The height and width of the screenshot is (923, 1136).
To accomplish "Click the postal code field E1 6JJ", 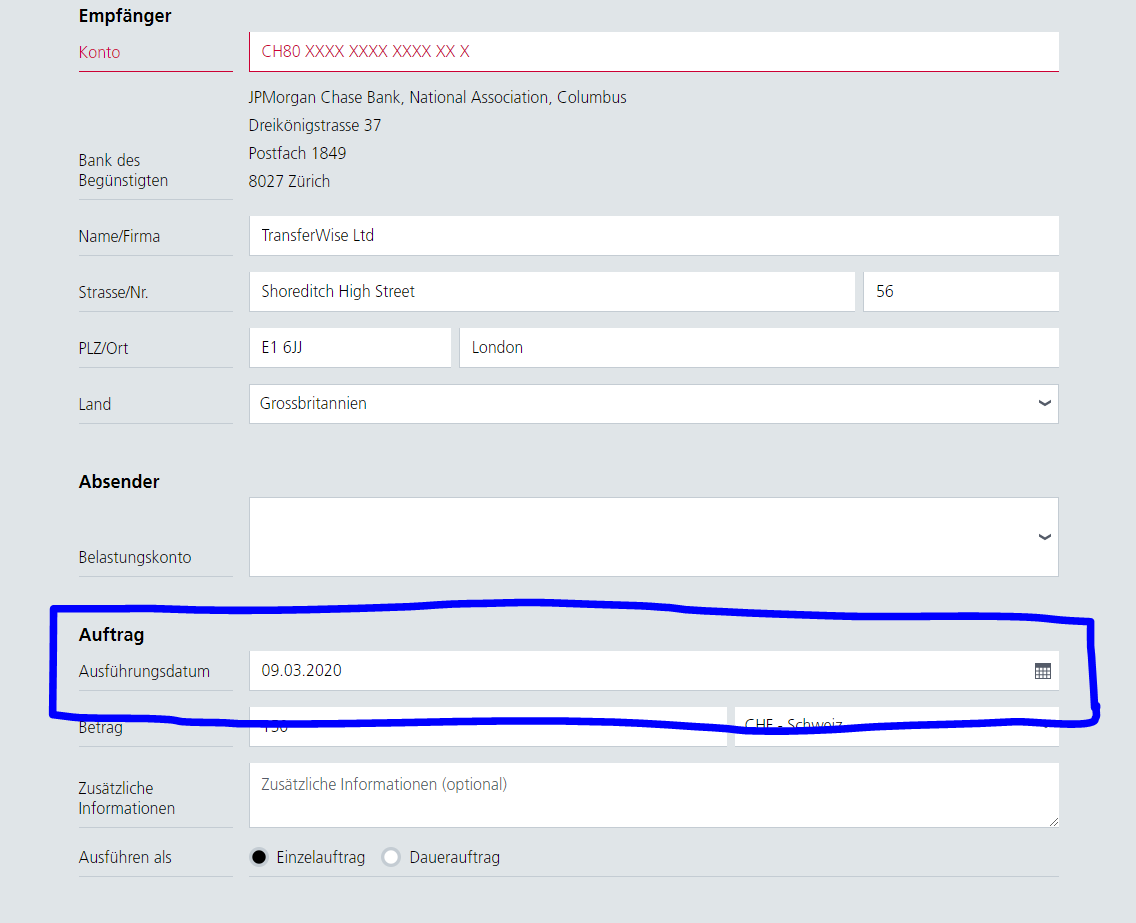I will 350,348.
